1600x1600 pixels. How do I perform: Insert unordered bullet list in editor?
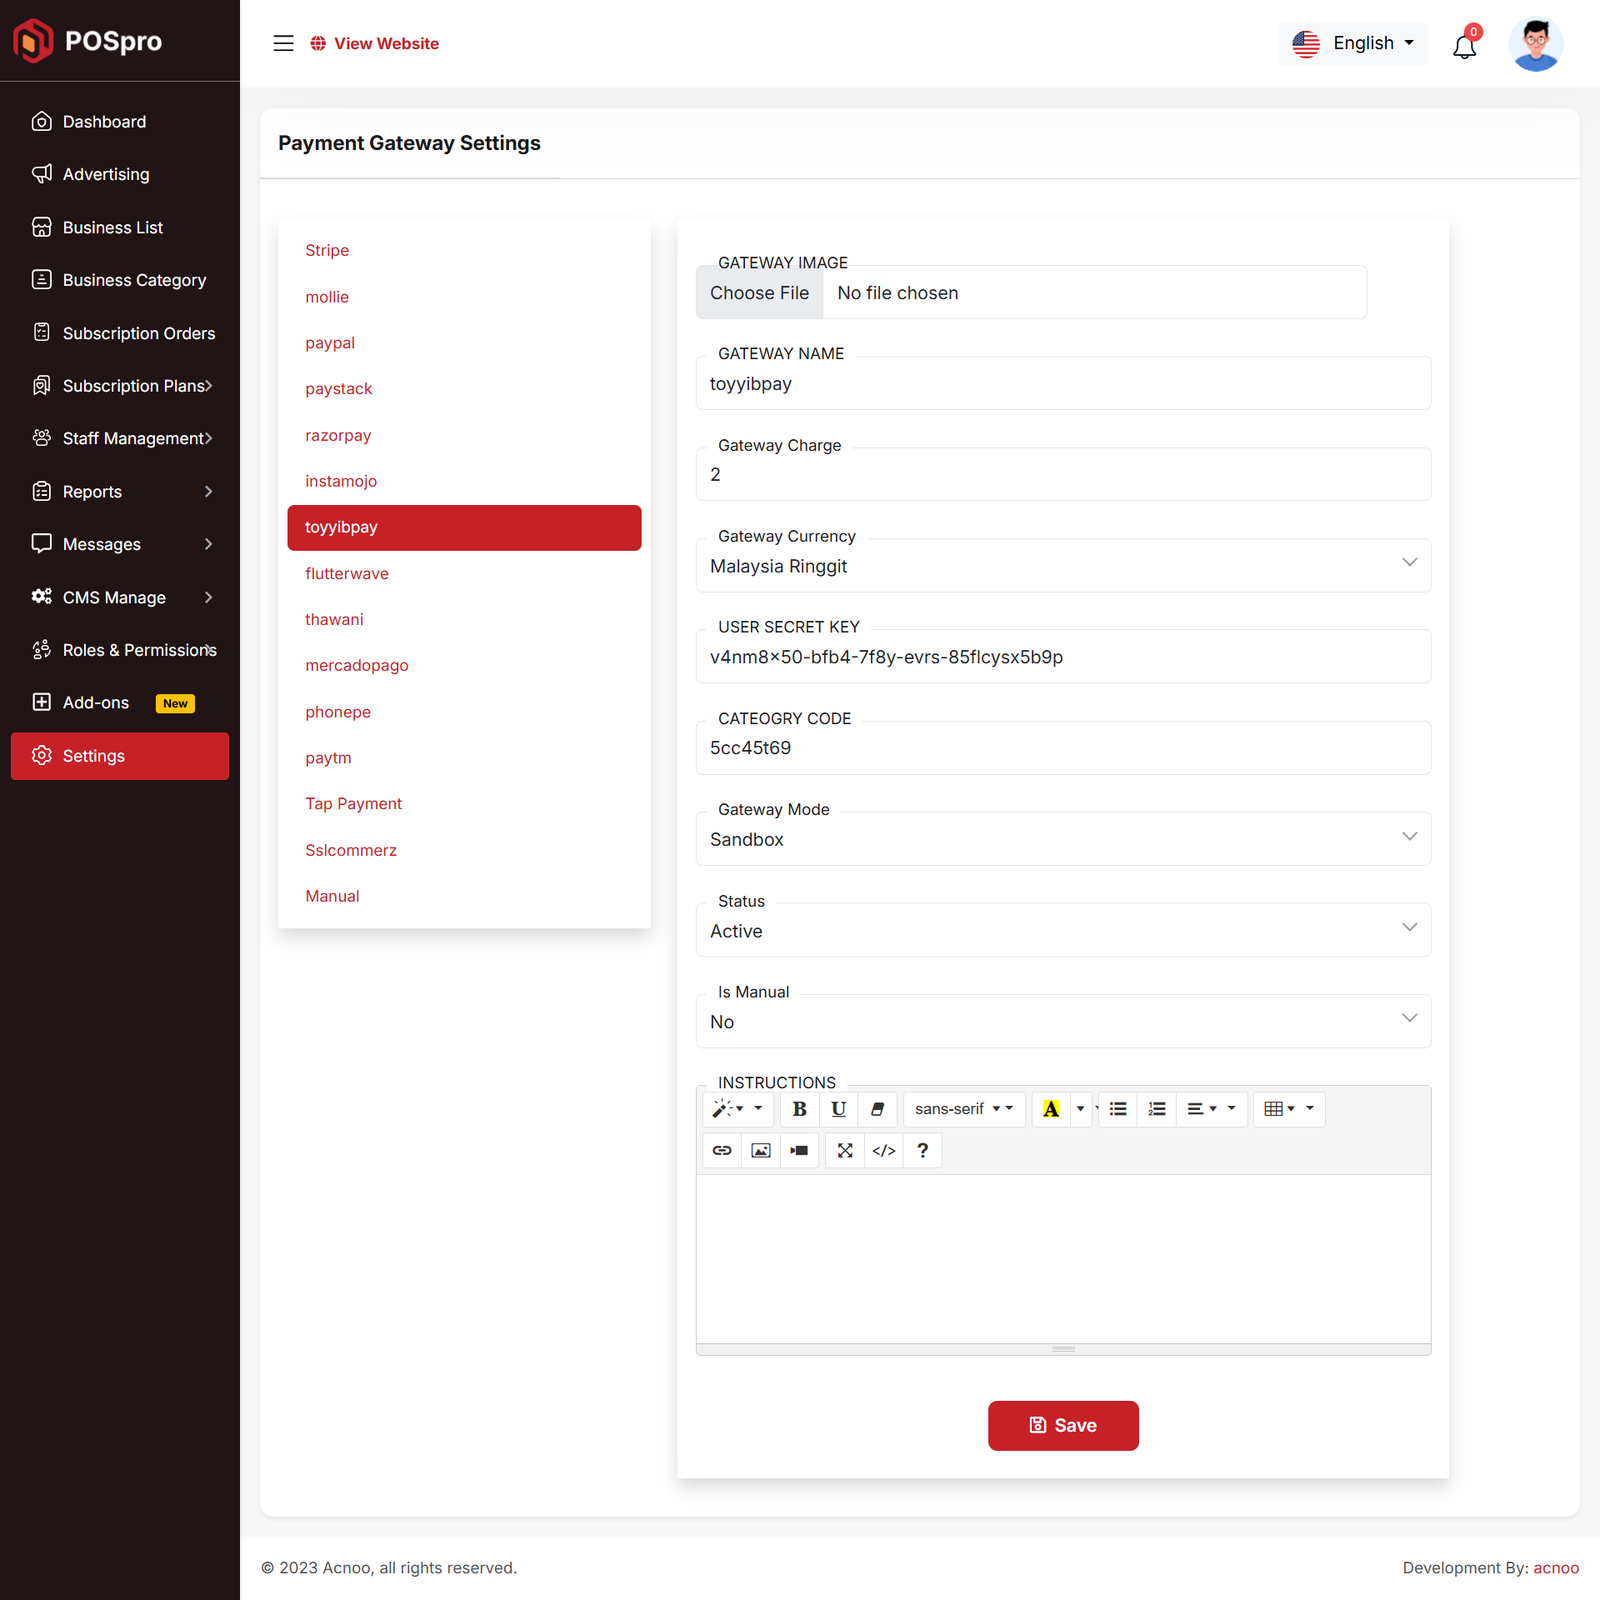point(1118,1109)
